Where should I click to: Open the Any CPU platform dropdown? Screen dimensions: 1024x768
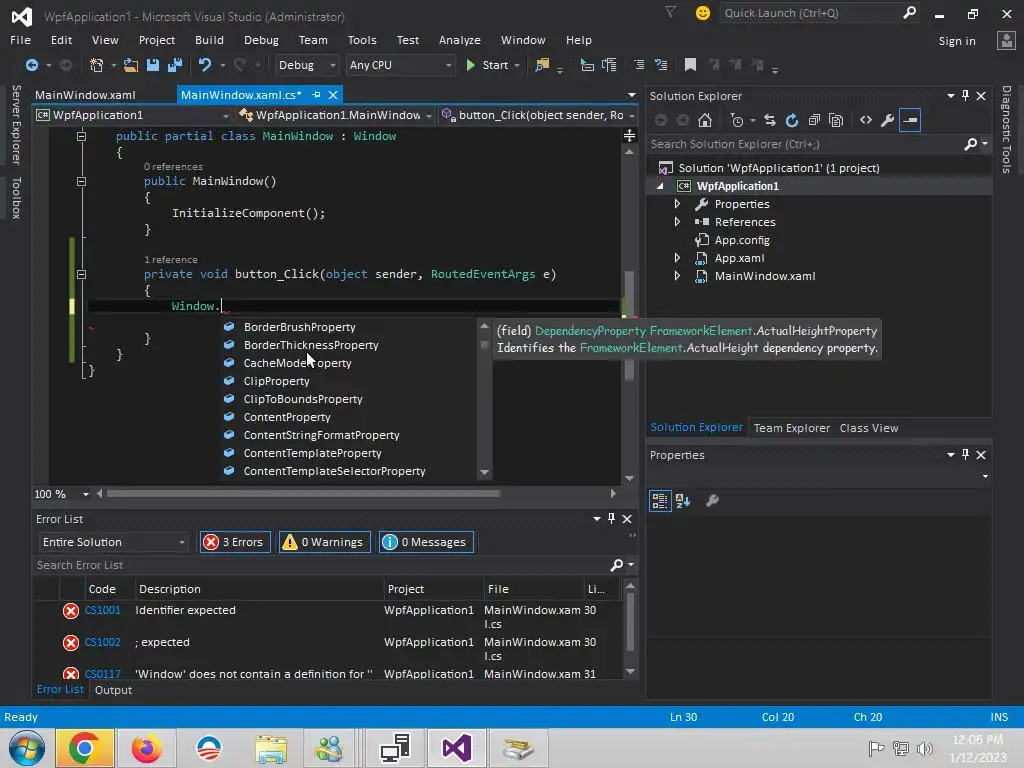pyautogui.click(x=400, y=65)
